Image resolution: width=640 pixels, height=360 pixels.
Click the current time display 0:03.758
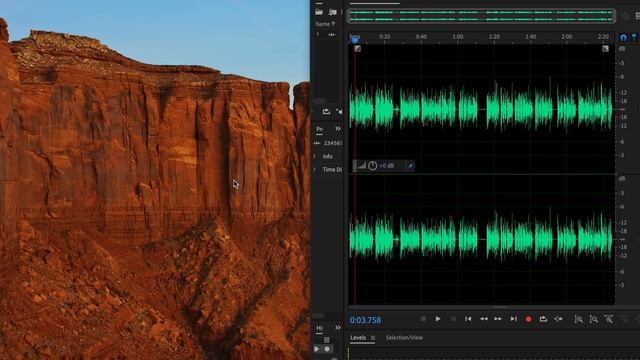click(365, 320)
